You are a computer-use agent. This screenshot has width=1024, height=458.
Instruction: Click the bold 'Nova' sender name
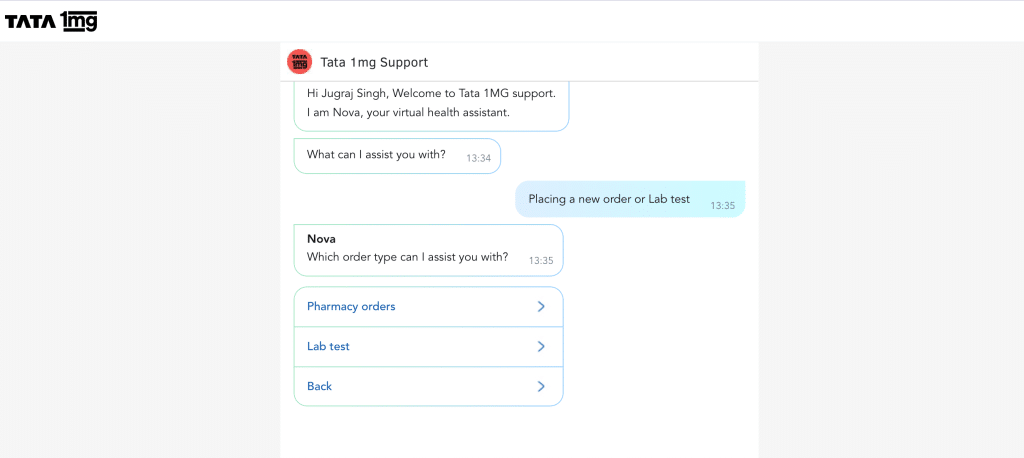pyautogui.click(x=321, y=239)
